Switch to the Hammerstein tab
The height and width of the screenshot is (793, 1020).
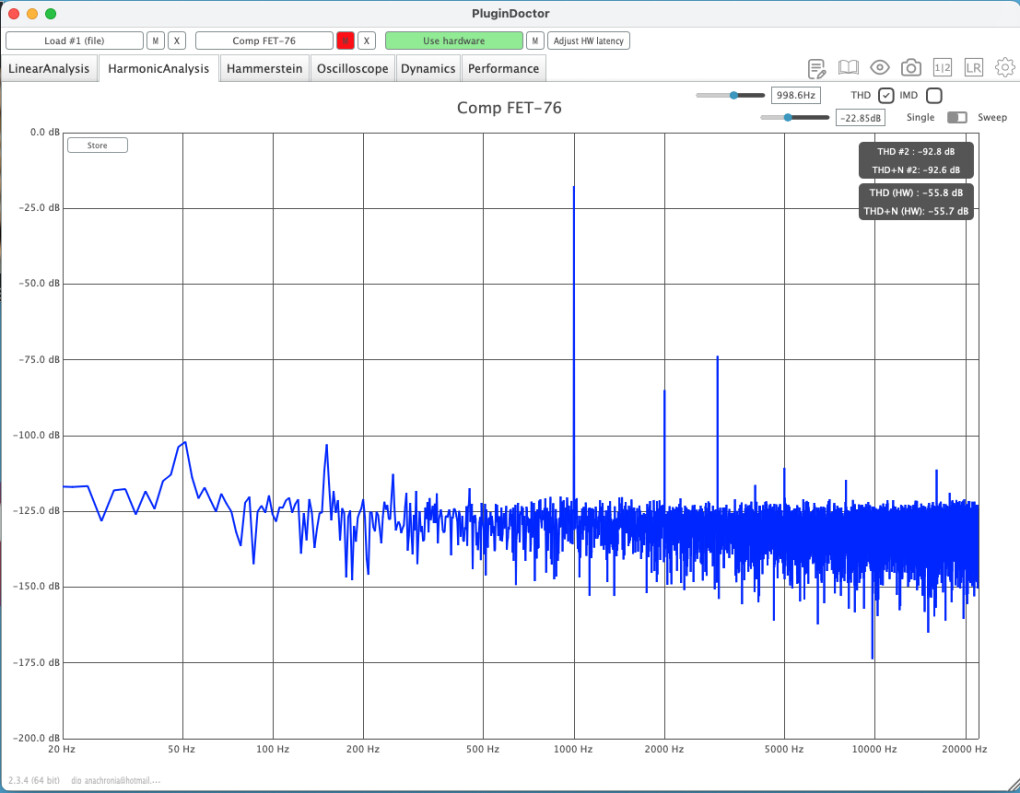[264, 69]
